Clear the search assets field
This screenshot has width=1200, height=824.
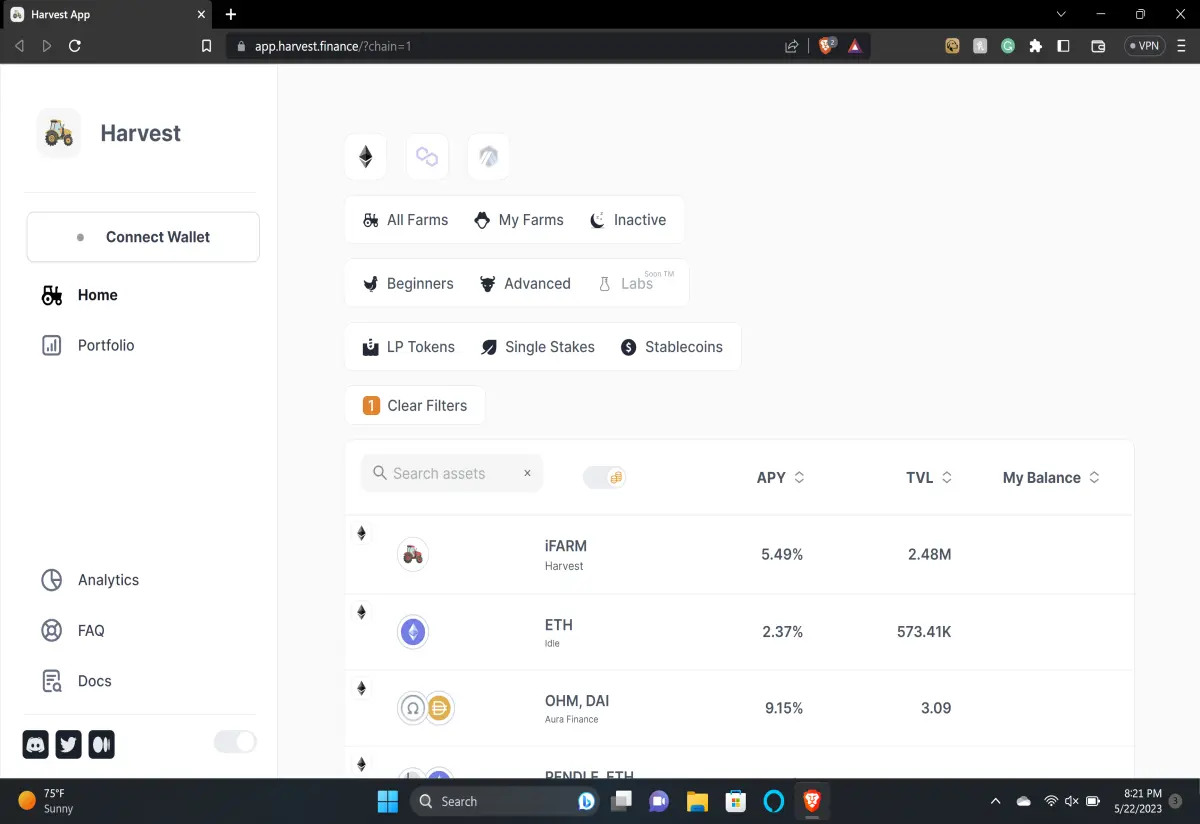pyautogui.click(x=527, y=473)
